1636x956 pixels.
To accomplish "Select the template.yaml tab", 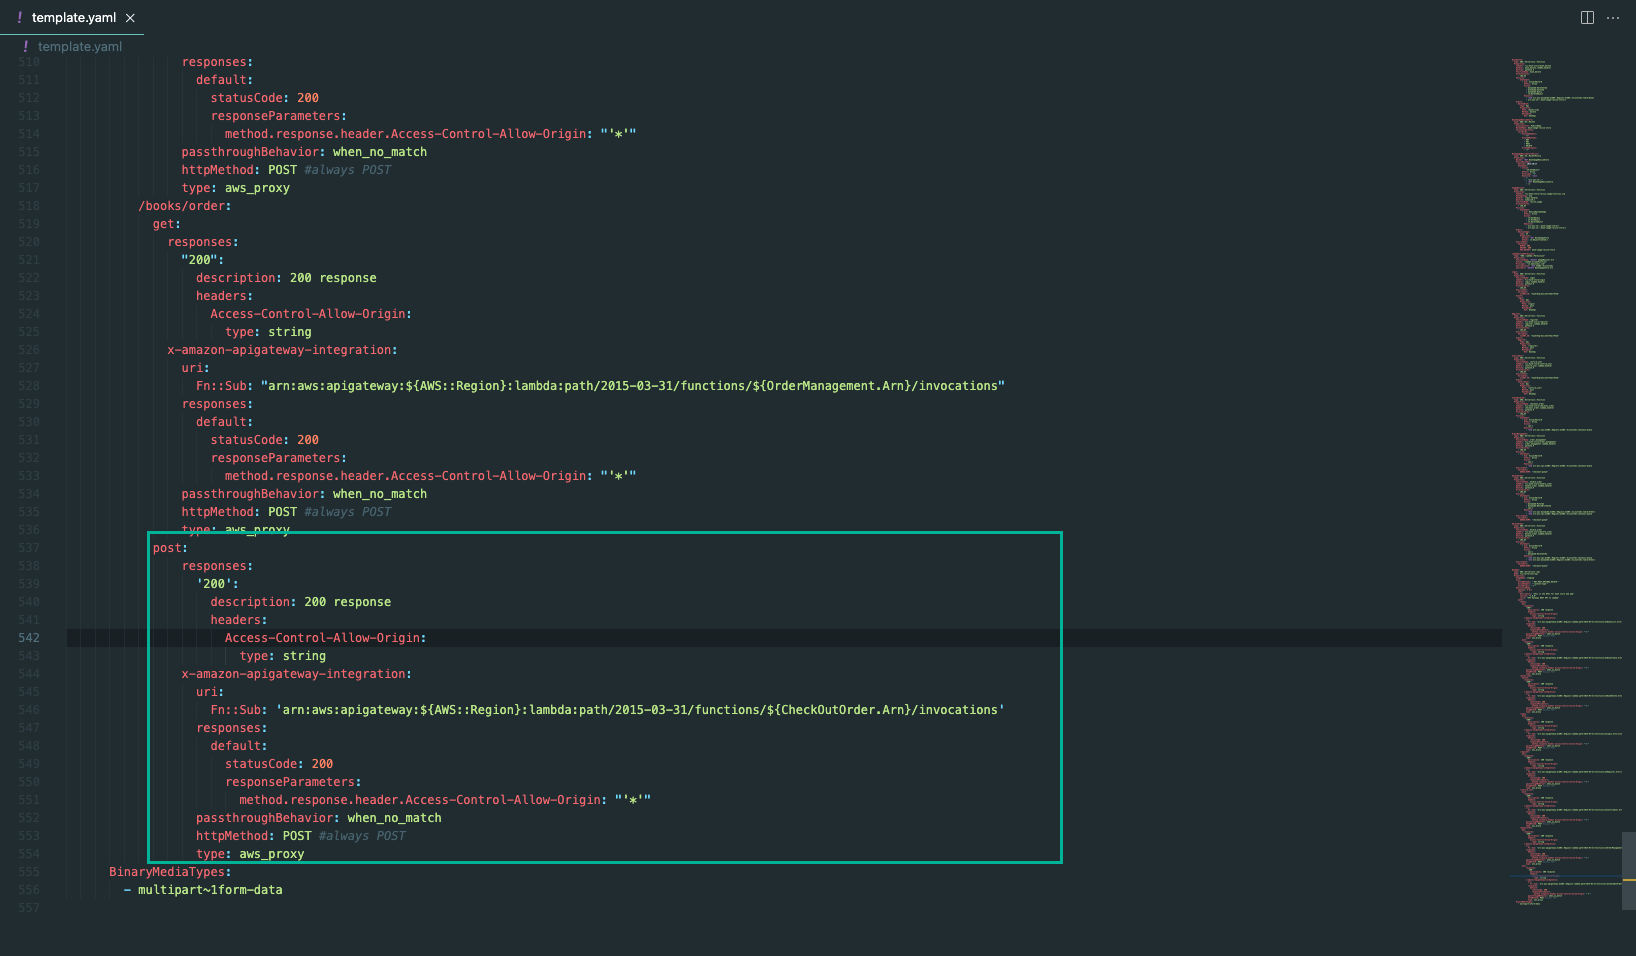I will [x=73, y=18].
